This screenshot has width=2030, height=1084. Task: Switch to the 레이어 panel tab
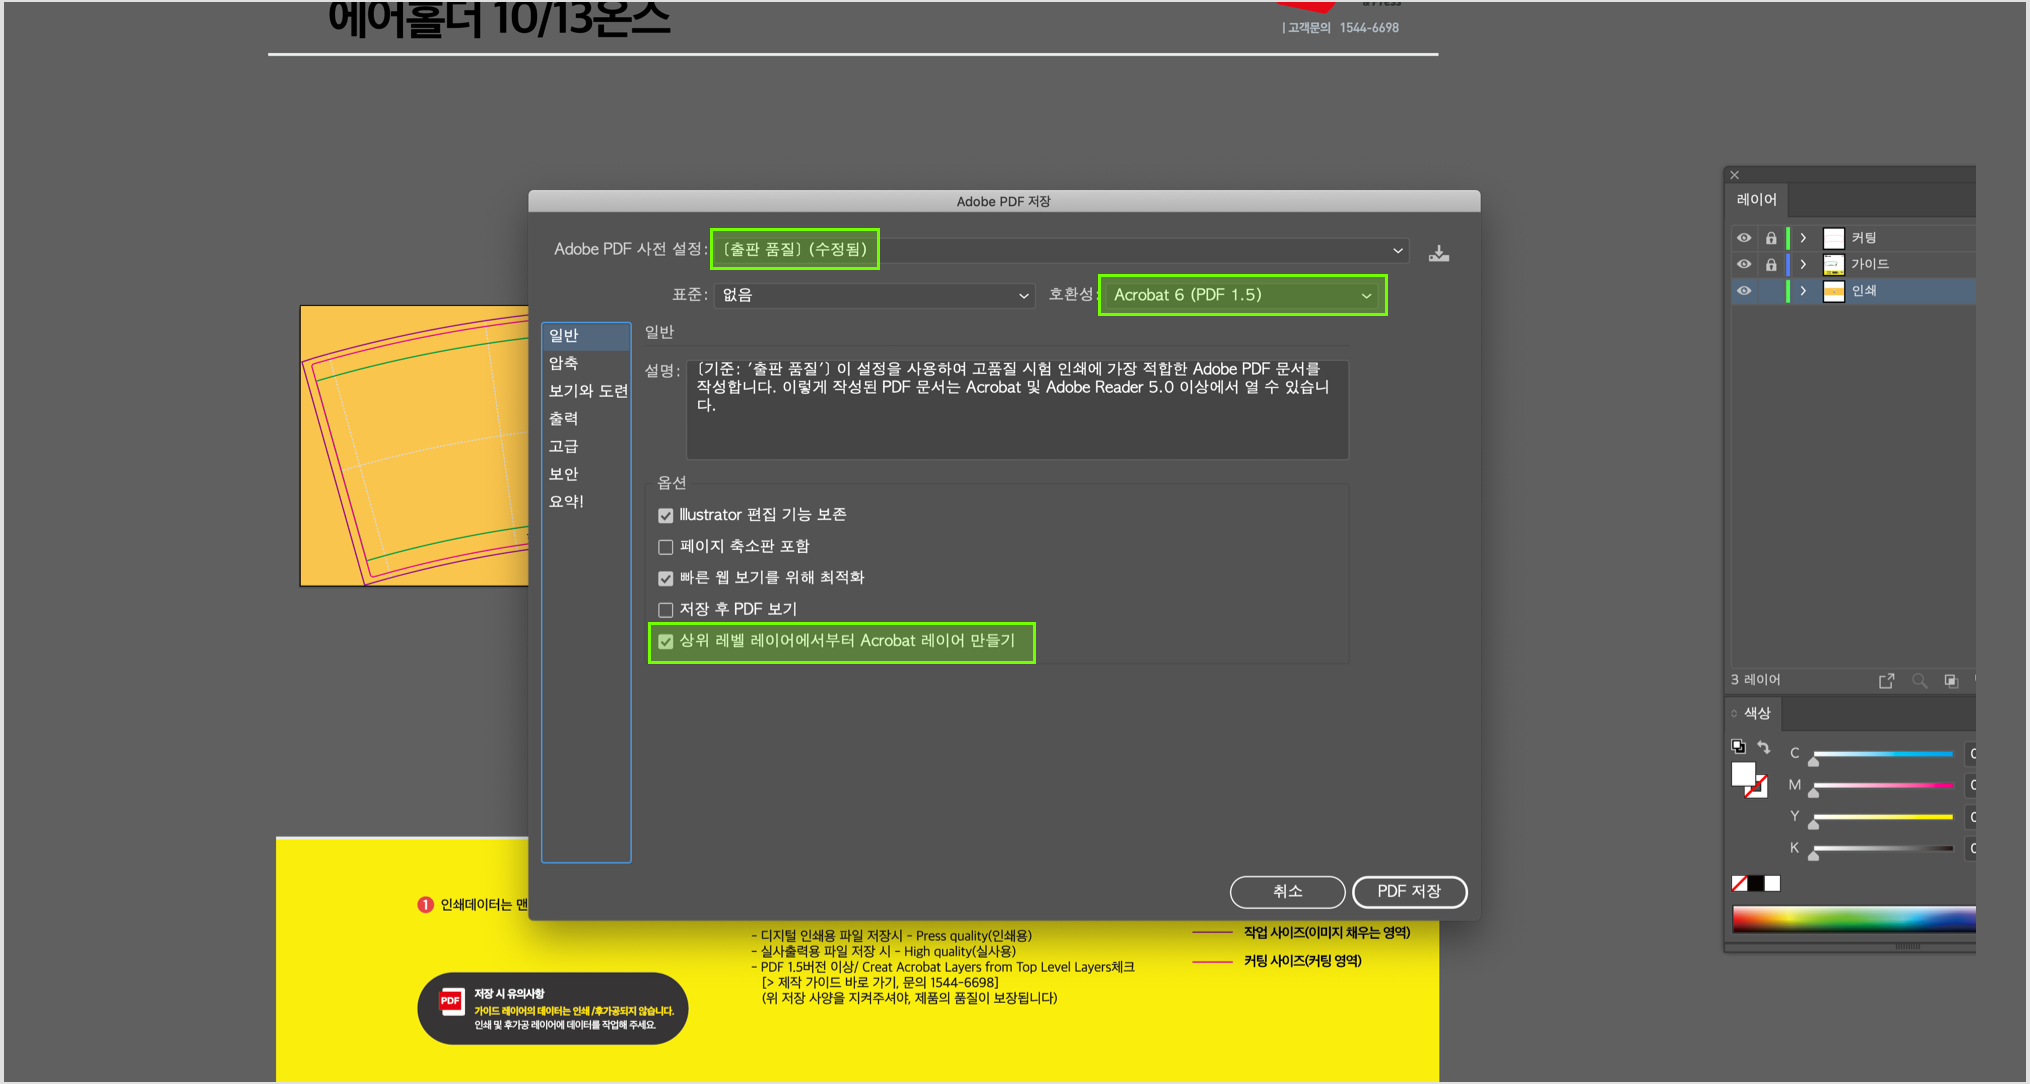pyautogui.click(x=1756, y=200)
